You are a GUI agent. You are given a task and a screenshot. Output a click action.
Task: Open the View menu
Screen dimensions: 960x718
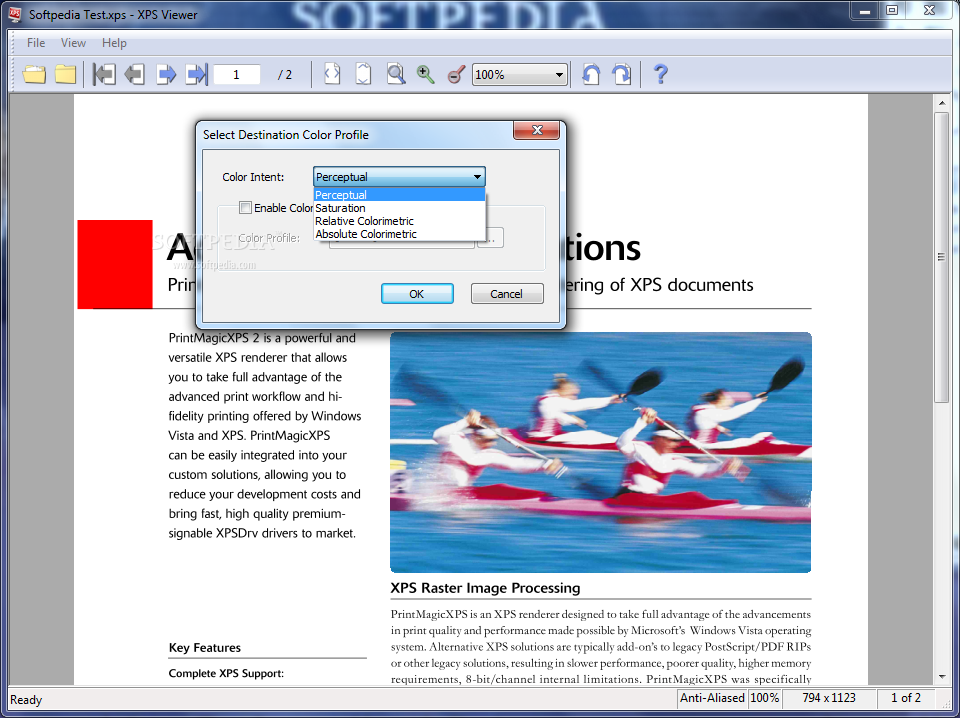(73, 43)
